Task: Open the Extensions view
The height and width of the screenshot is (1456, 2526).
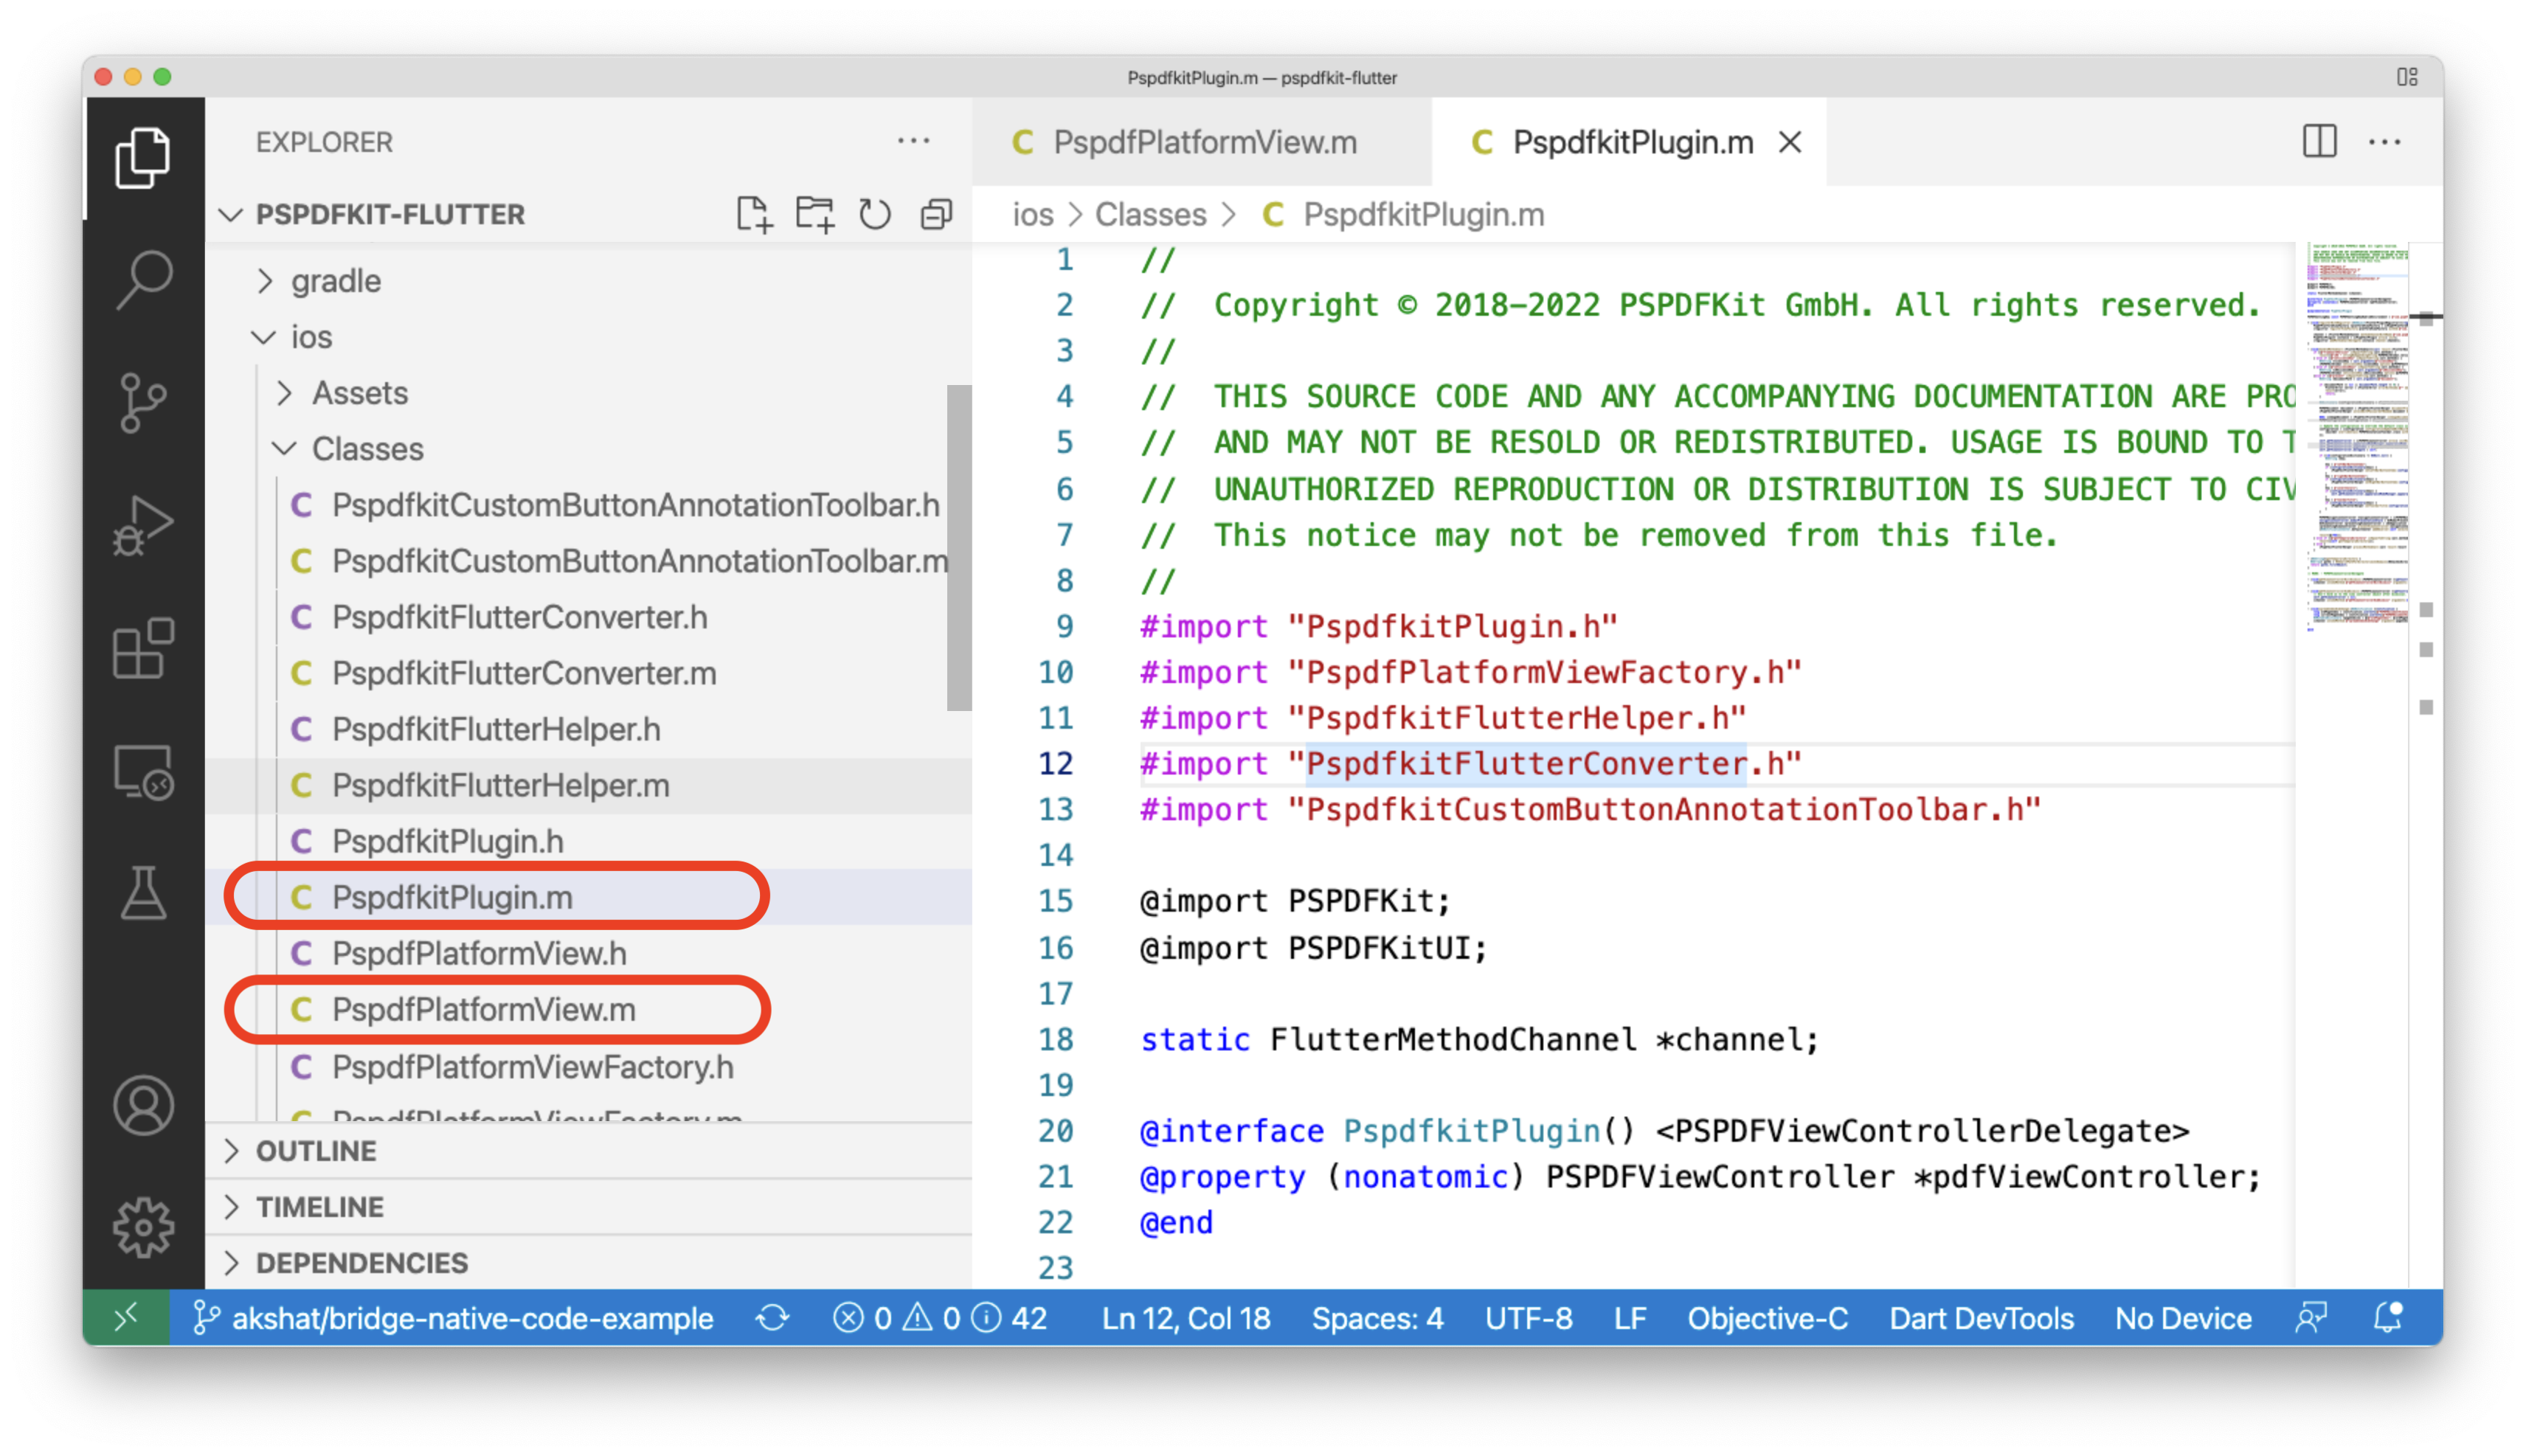Action: (144, 650)
